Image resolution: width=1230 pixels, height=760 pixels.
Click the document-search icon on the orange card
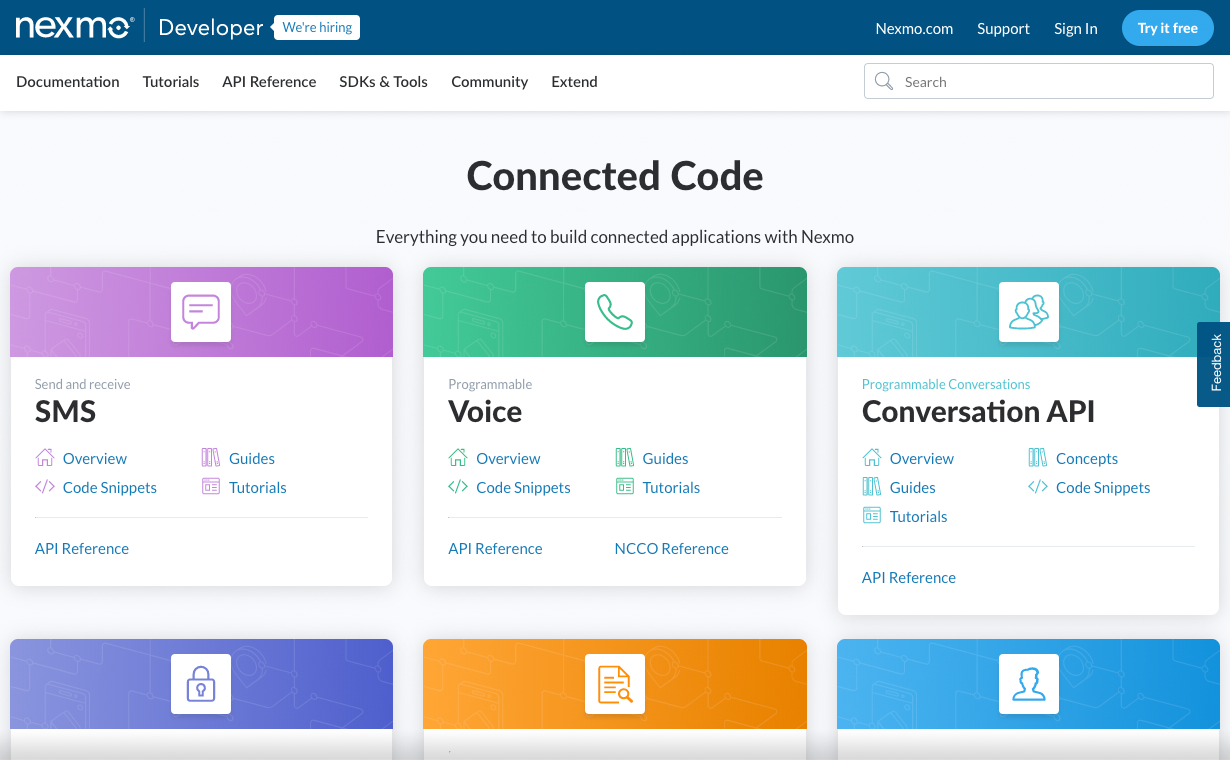click(614, 684)
